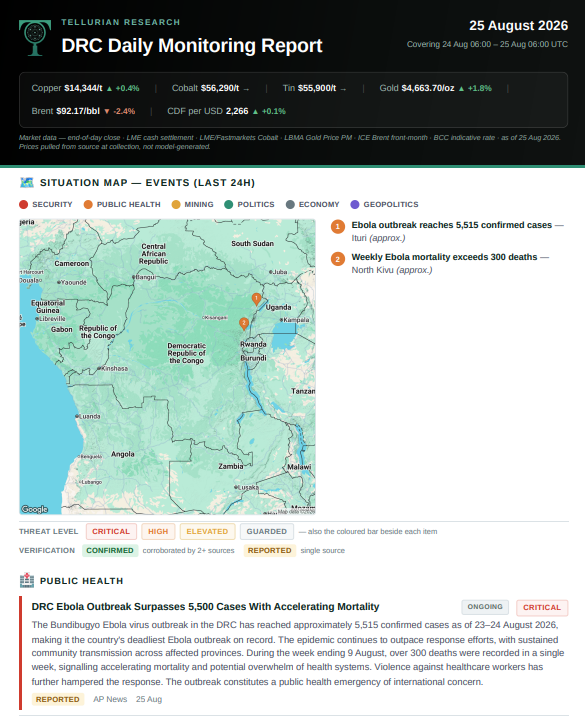Click the green Copper up arrow indicator
Screen dimensions: 585x727
109,89
